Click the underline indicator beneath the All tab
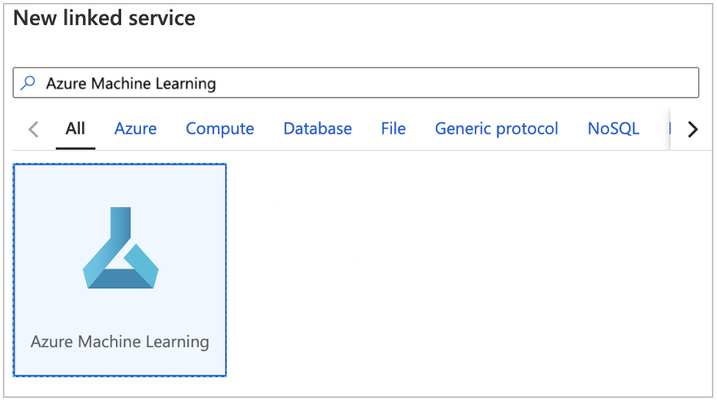This screenshot has height=400, width=717. tap(75, 148)
